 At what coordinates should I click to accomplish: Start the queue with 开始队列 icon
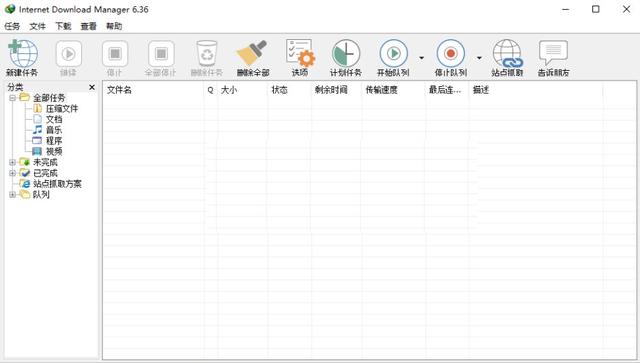click(393, 53)
